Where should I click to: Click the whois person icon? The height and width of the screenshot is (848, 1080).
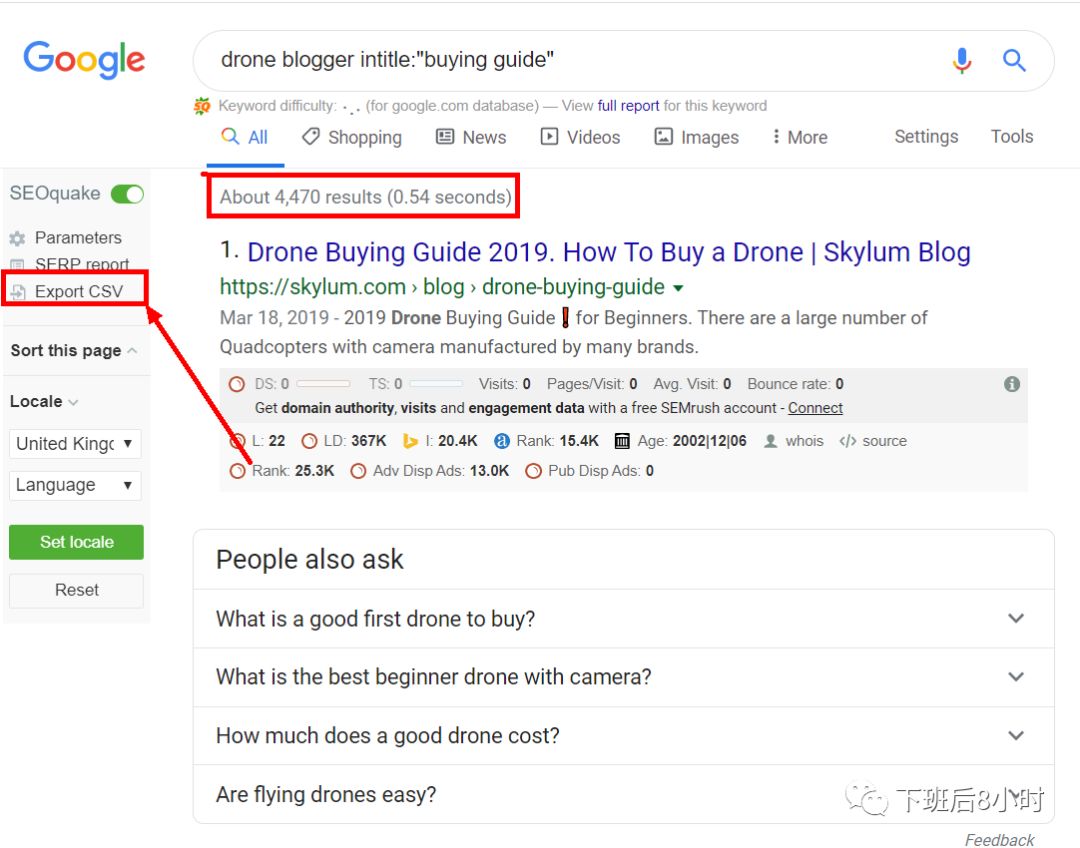(x=771, y=441)
